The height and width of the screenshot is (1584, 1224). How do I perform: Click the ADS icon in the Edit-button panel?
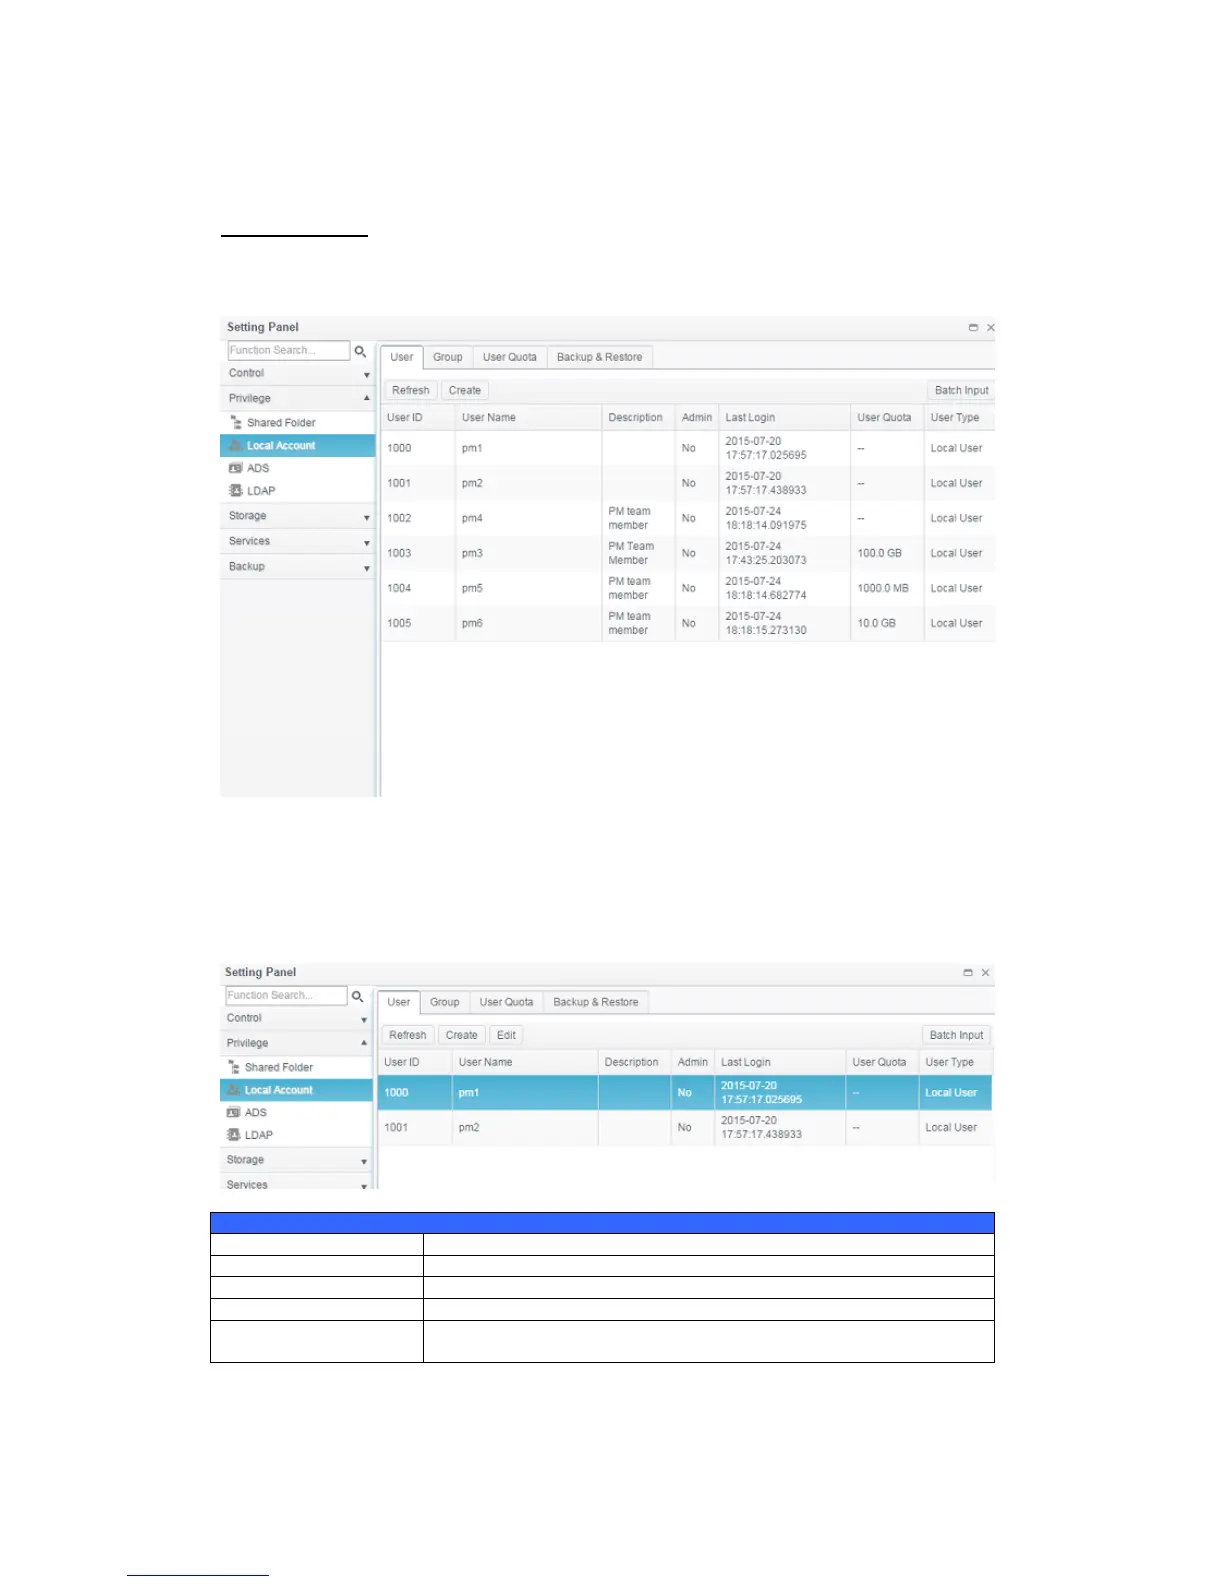coord(234,1112)
